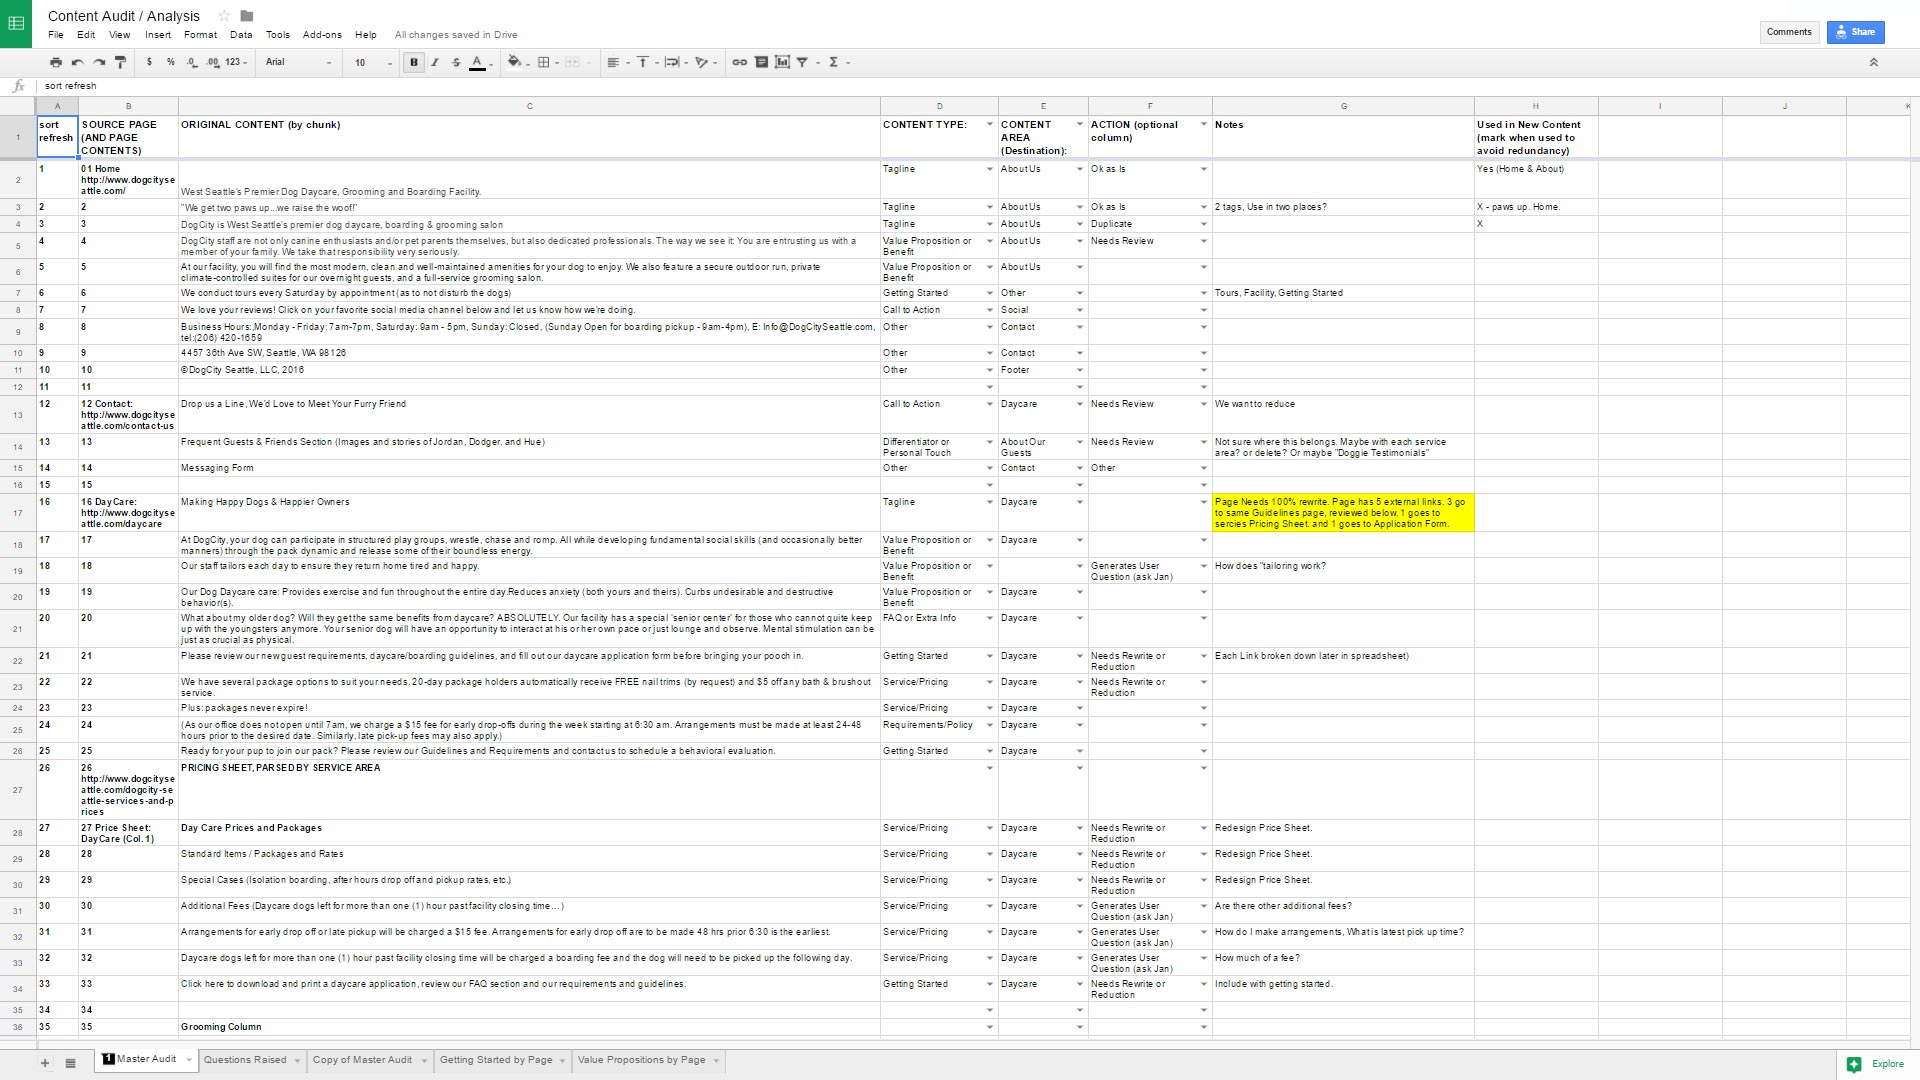Open the Arial font dropdown
The image size is (1920, 1080).
pyautogui.click(x=298, y=62)
